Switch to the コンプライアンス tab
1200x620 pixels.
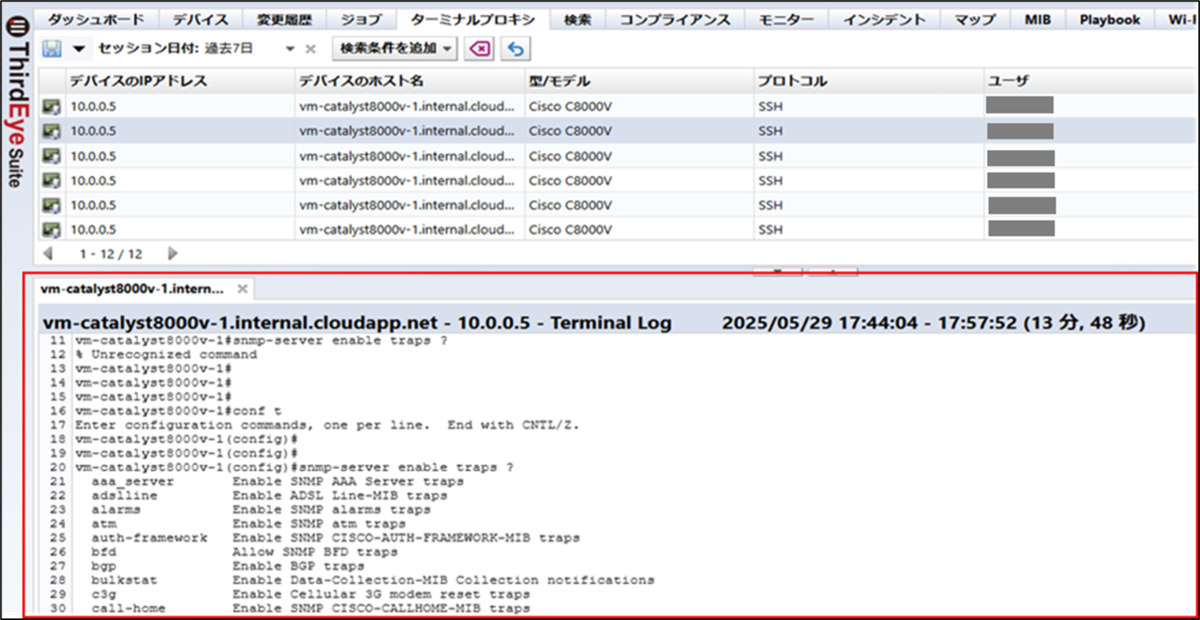[x=675, y=19]
